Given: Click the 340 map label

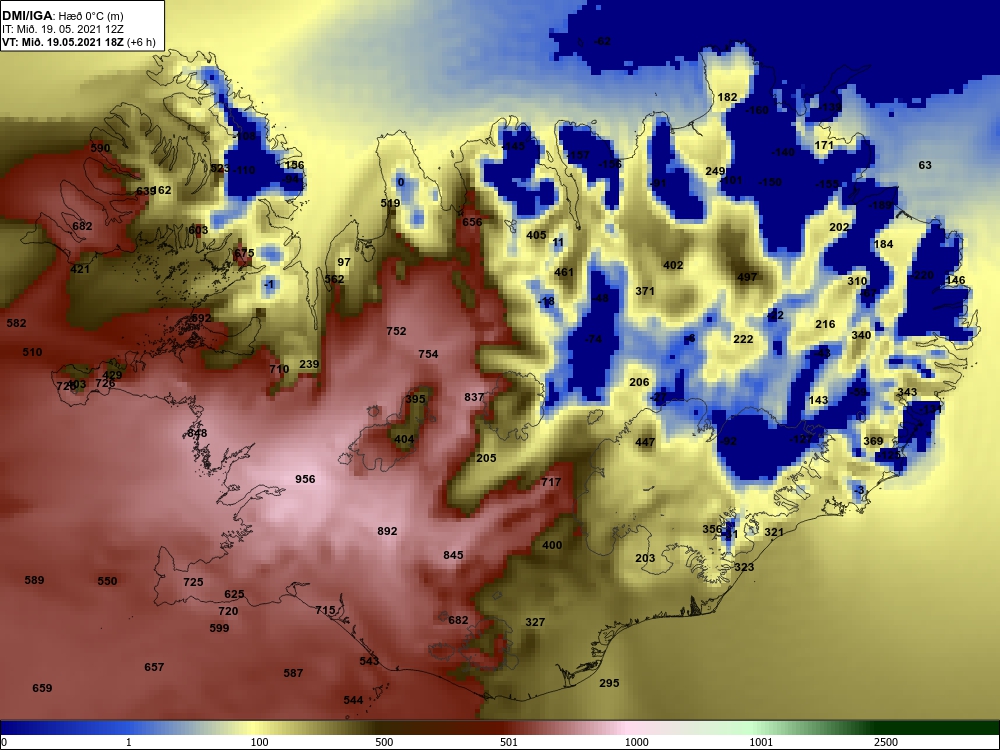Looking at the screenshot, I should pyautogui.click(x=861, y=335).
